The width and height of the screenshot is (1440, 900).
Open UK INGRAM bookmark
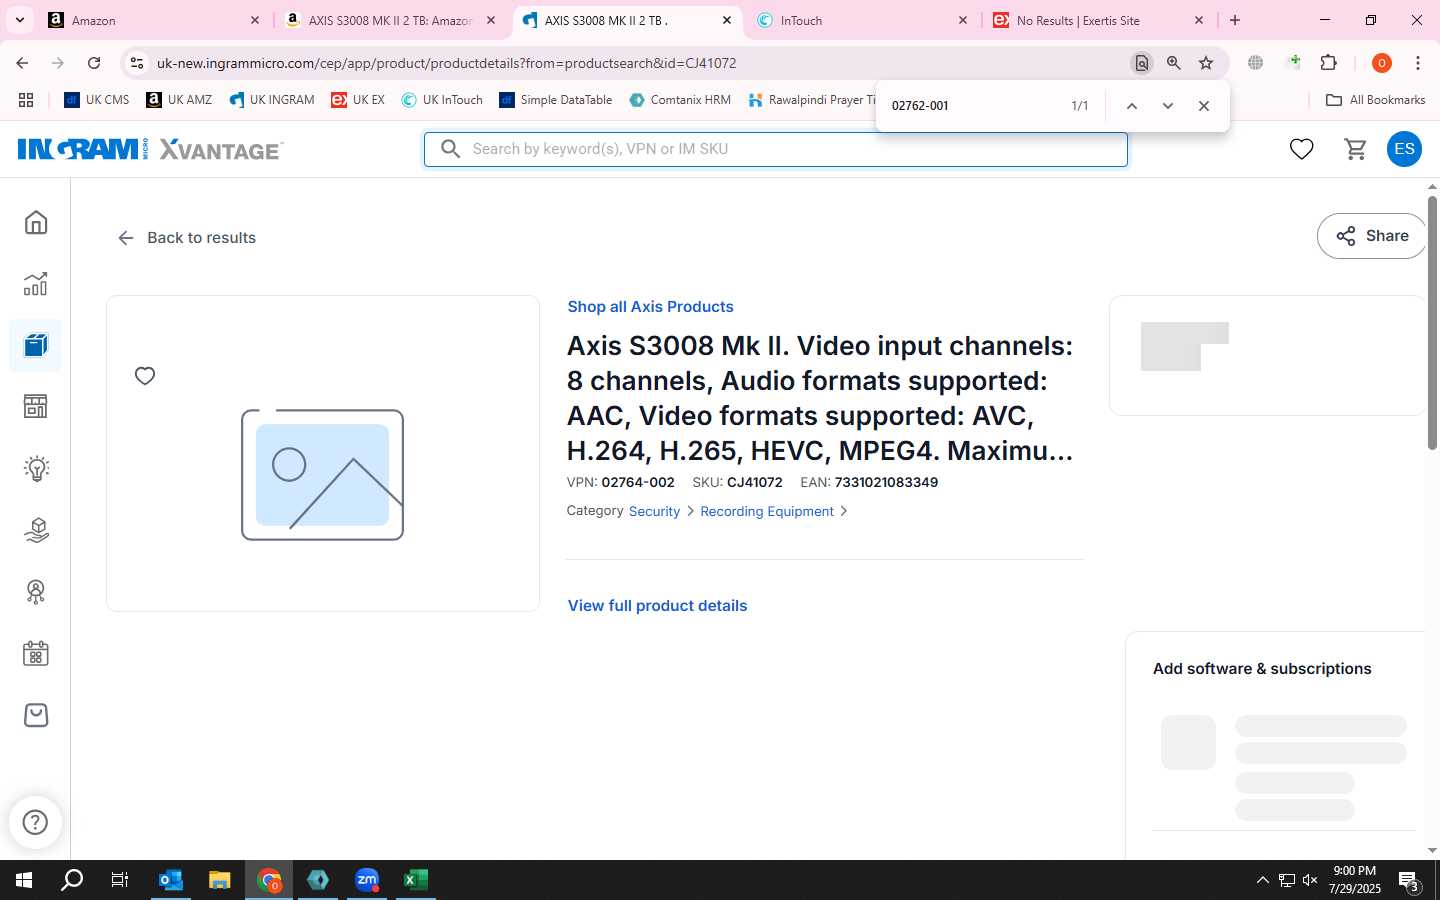[x=271, y=100]
